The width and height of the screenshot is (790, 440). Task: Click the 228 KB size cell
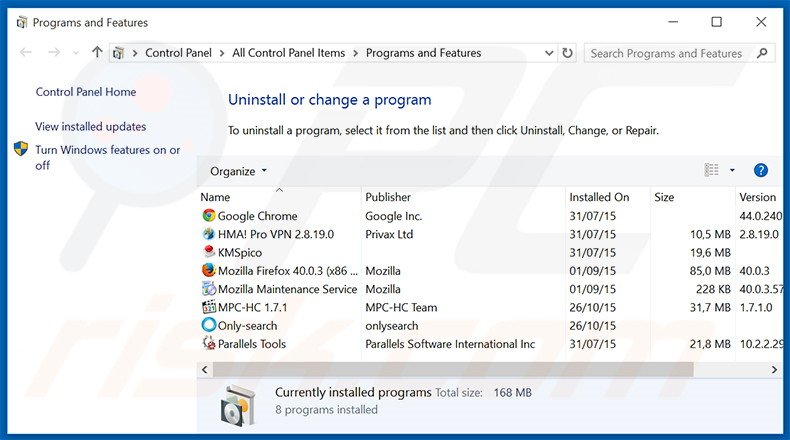point(713,289)
